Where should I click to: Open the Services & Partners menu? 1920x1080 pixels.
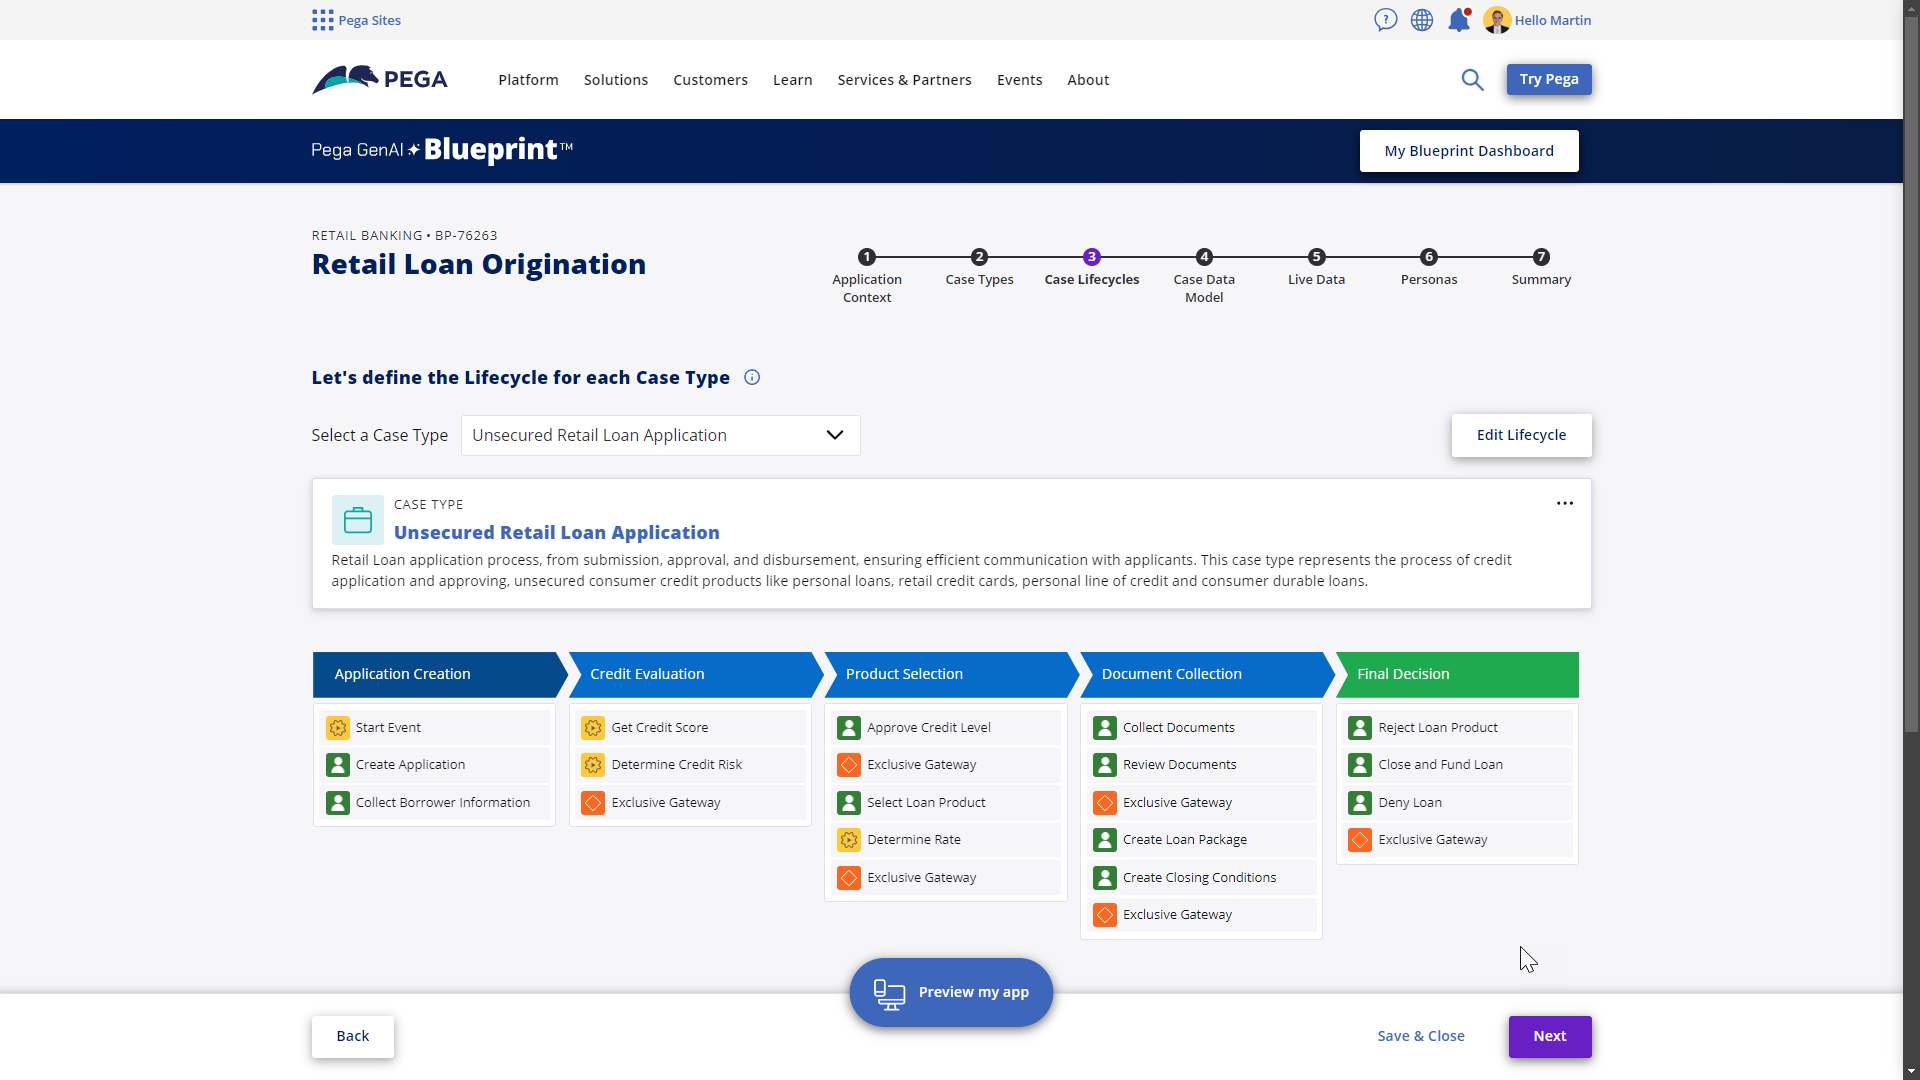click(904, 80)
